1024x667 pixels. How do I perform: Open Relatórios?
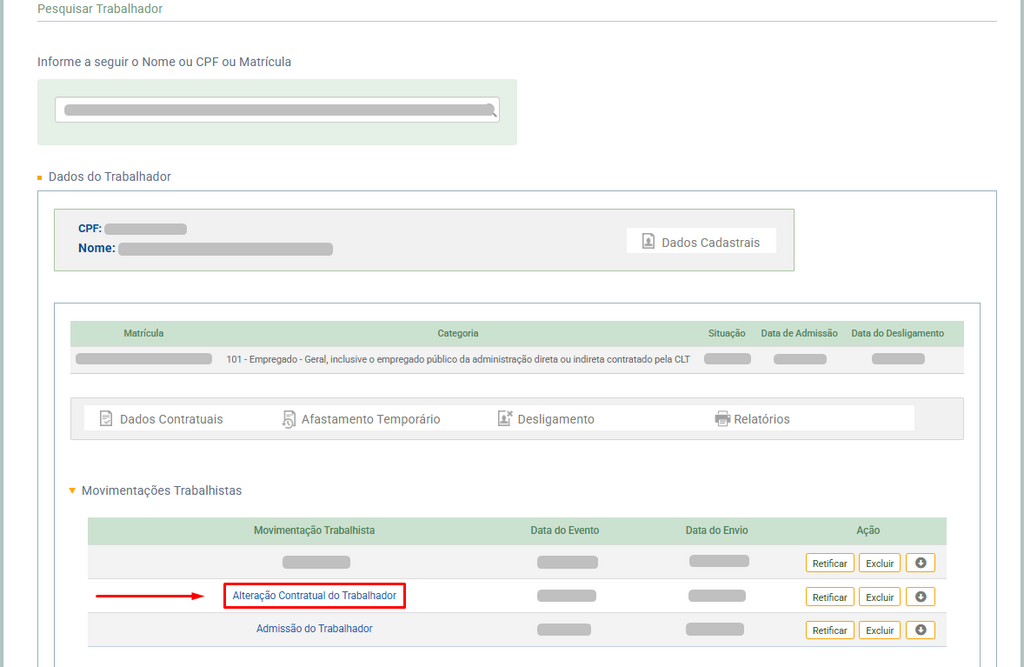pyautogui.click(x=752, y=419)
